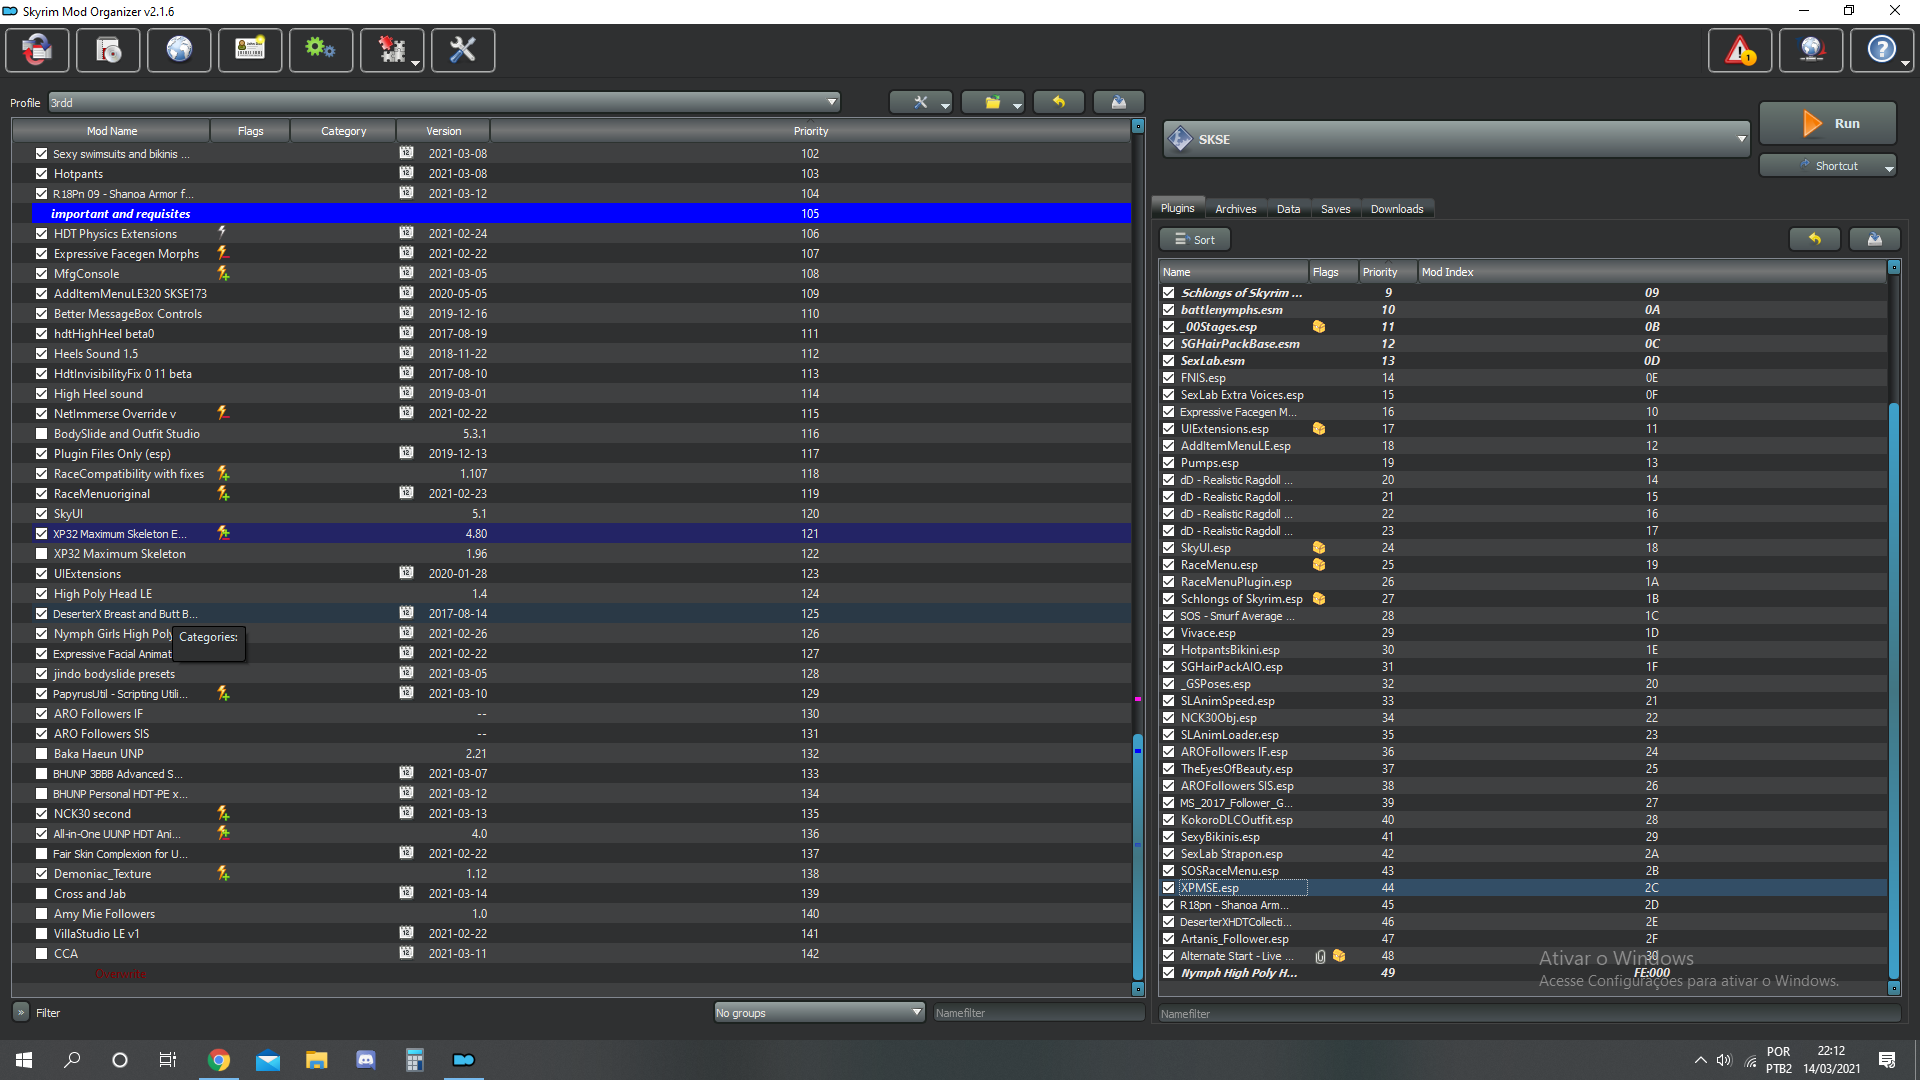Open the Nexus globe icon in toolbar
This screenshot has width=1920, height=1080.
[179, 49]
